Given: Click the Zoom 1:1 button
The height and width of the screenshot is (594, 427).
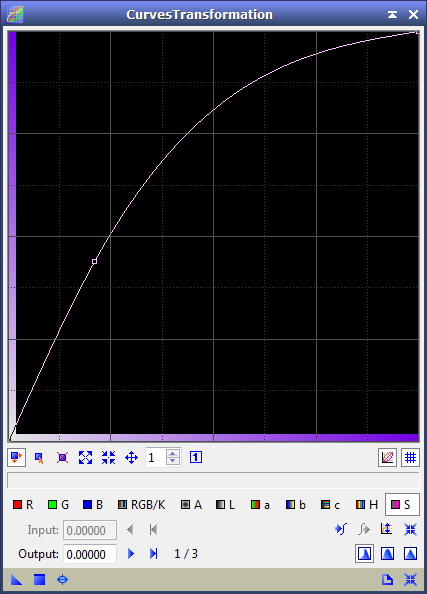Looking at the screenshot, I should point(196,457).
